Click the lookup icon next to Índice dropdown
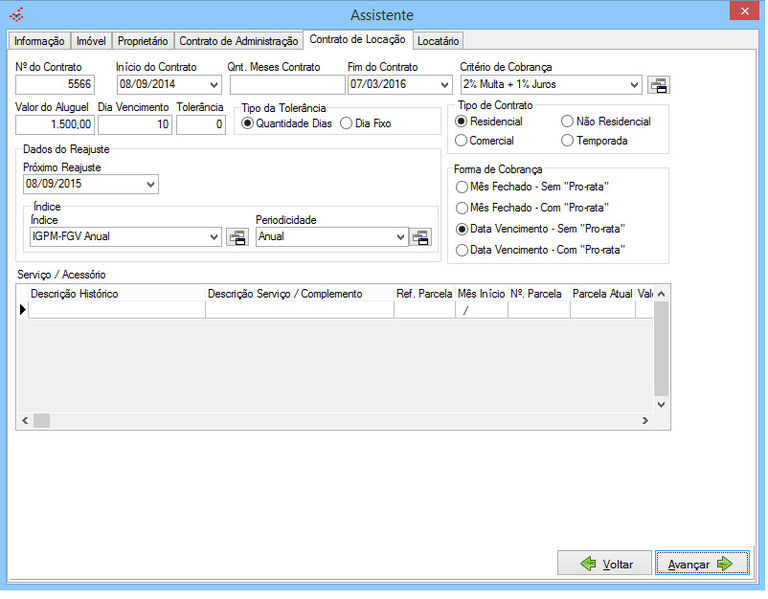Viewport: 768px width, 599px height. [237, 237]
